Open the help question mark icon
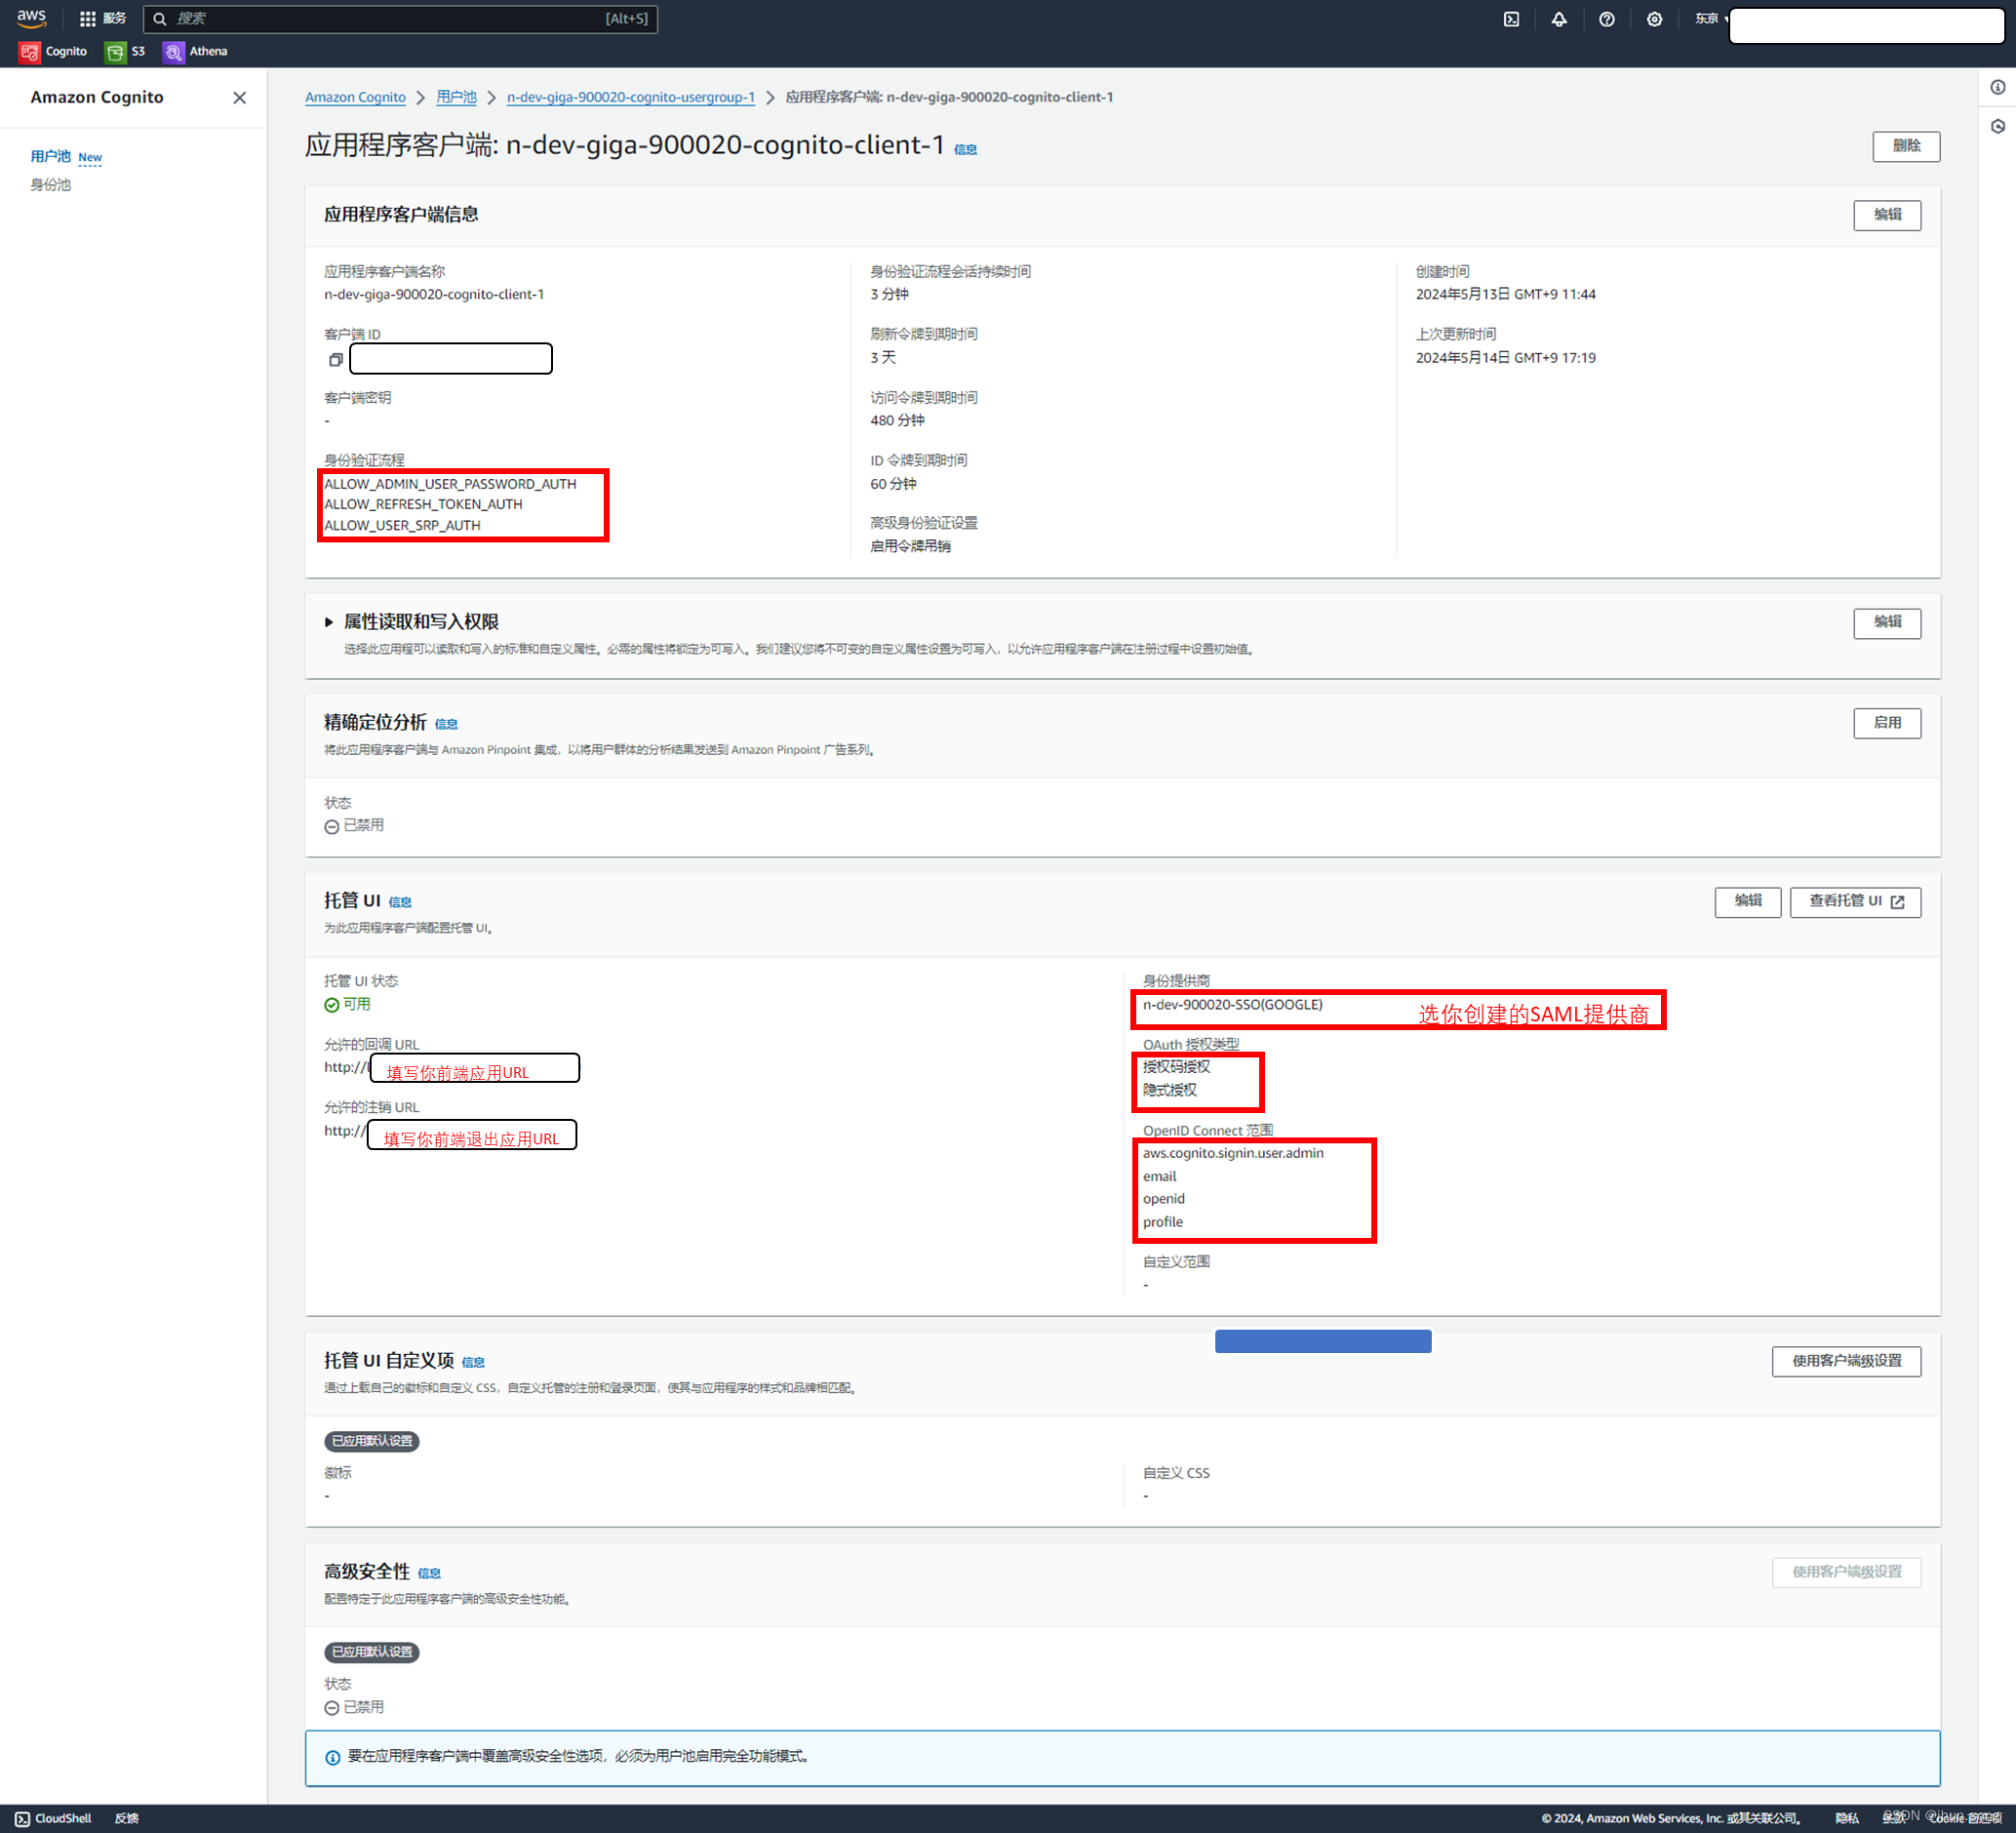The width and height of the screenshot is (2016, 1833). pyautogui.click(x=1606, y=19)
